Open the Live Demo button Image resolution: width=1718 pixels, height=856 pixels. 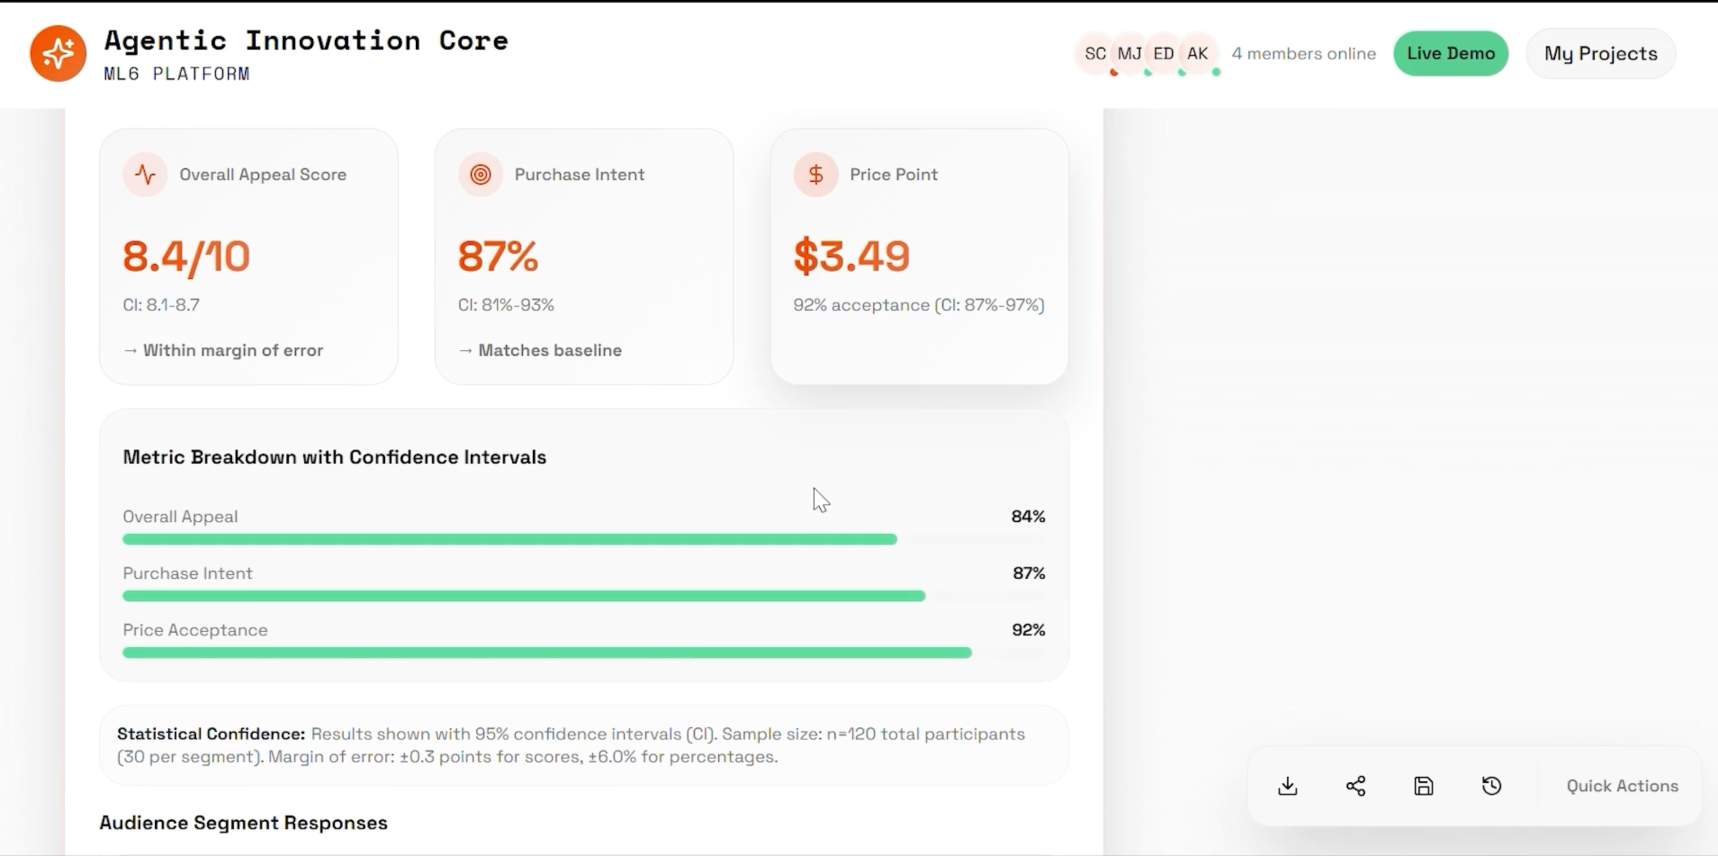[1451, 54]
